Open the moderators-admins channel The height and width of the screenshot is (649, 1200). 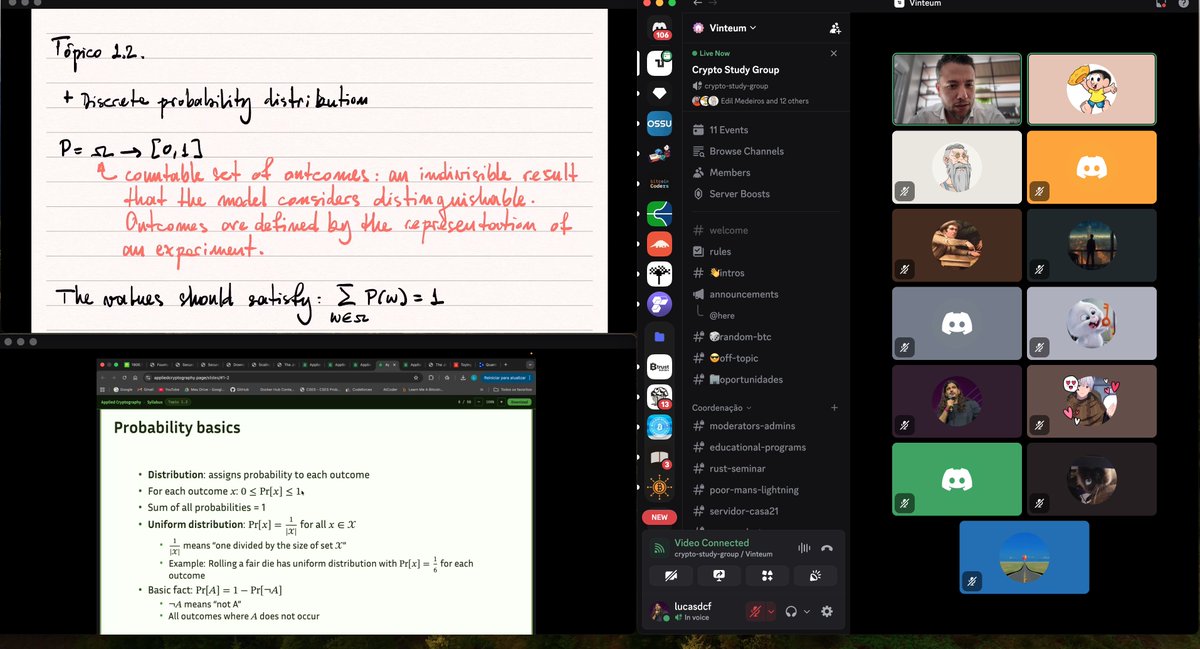766,426
